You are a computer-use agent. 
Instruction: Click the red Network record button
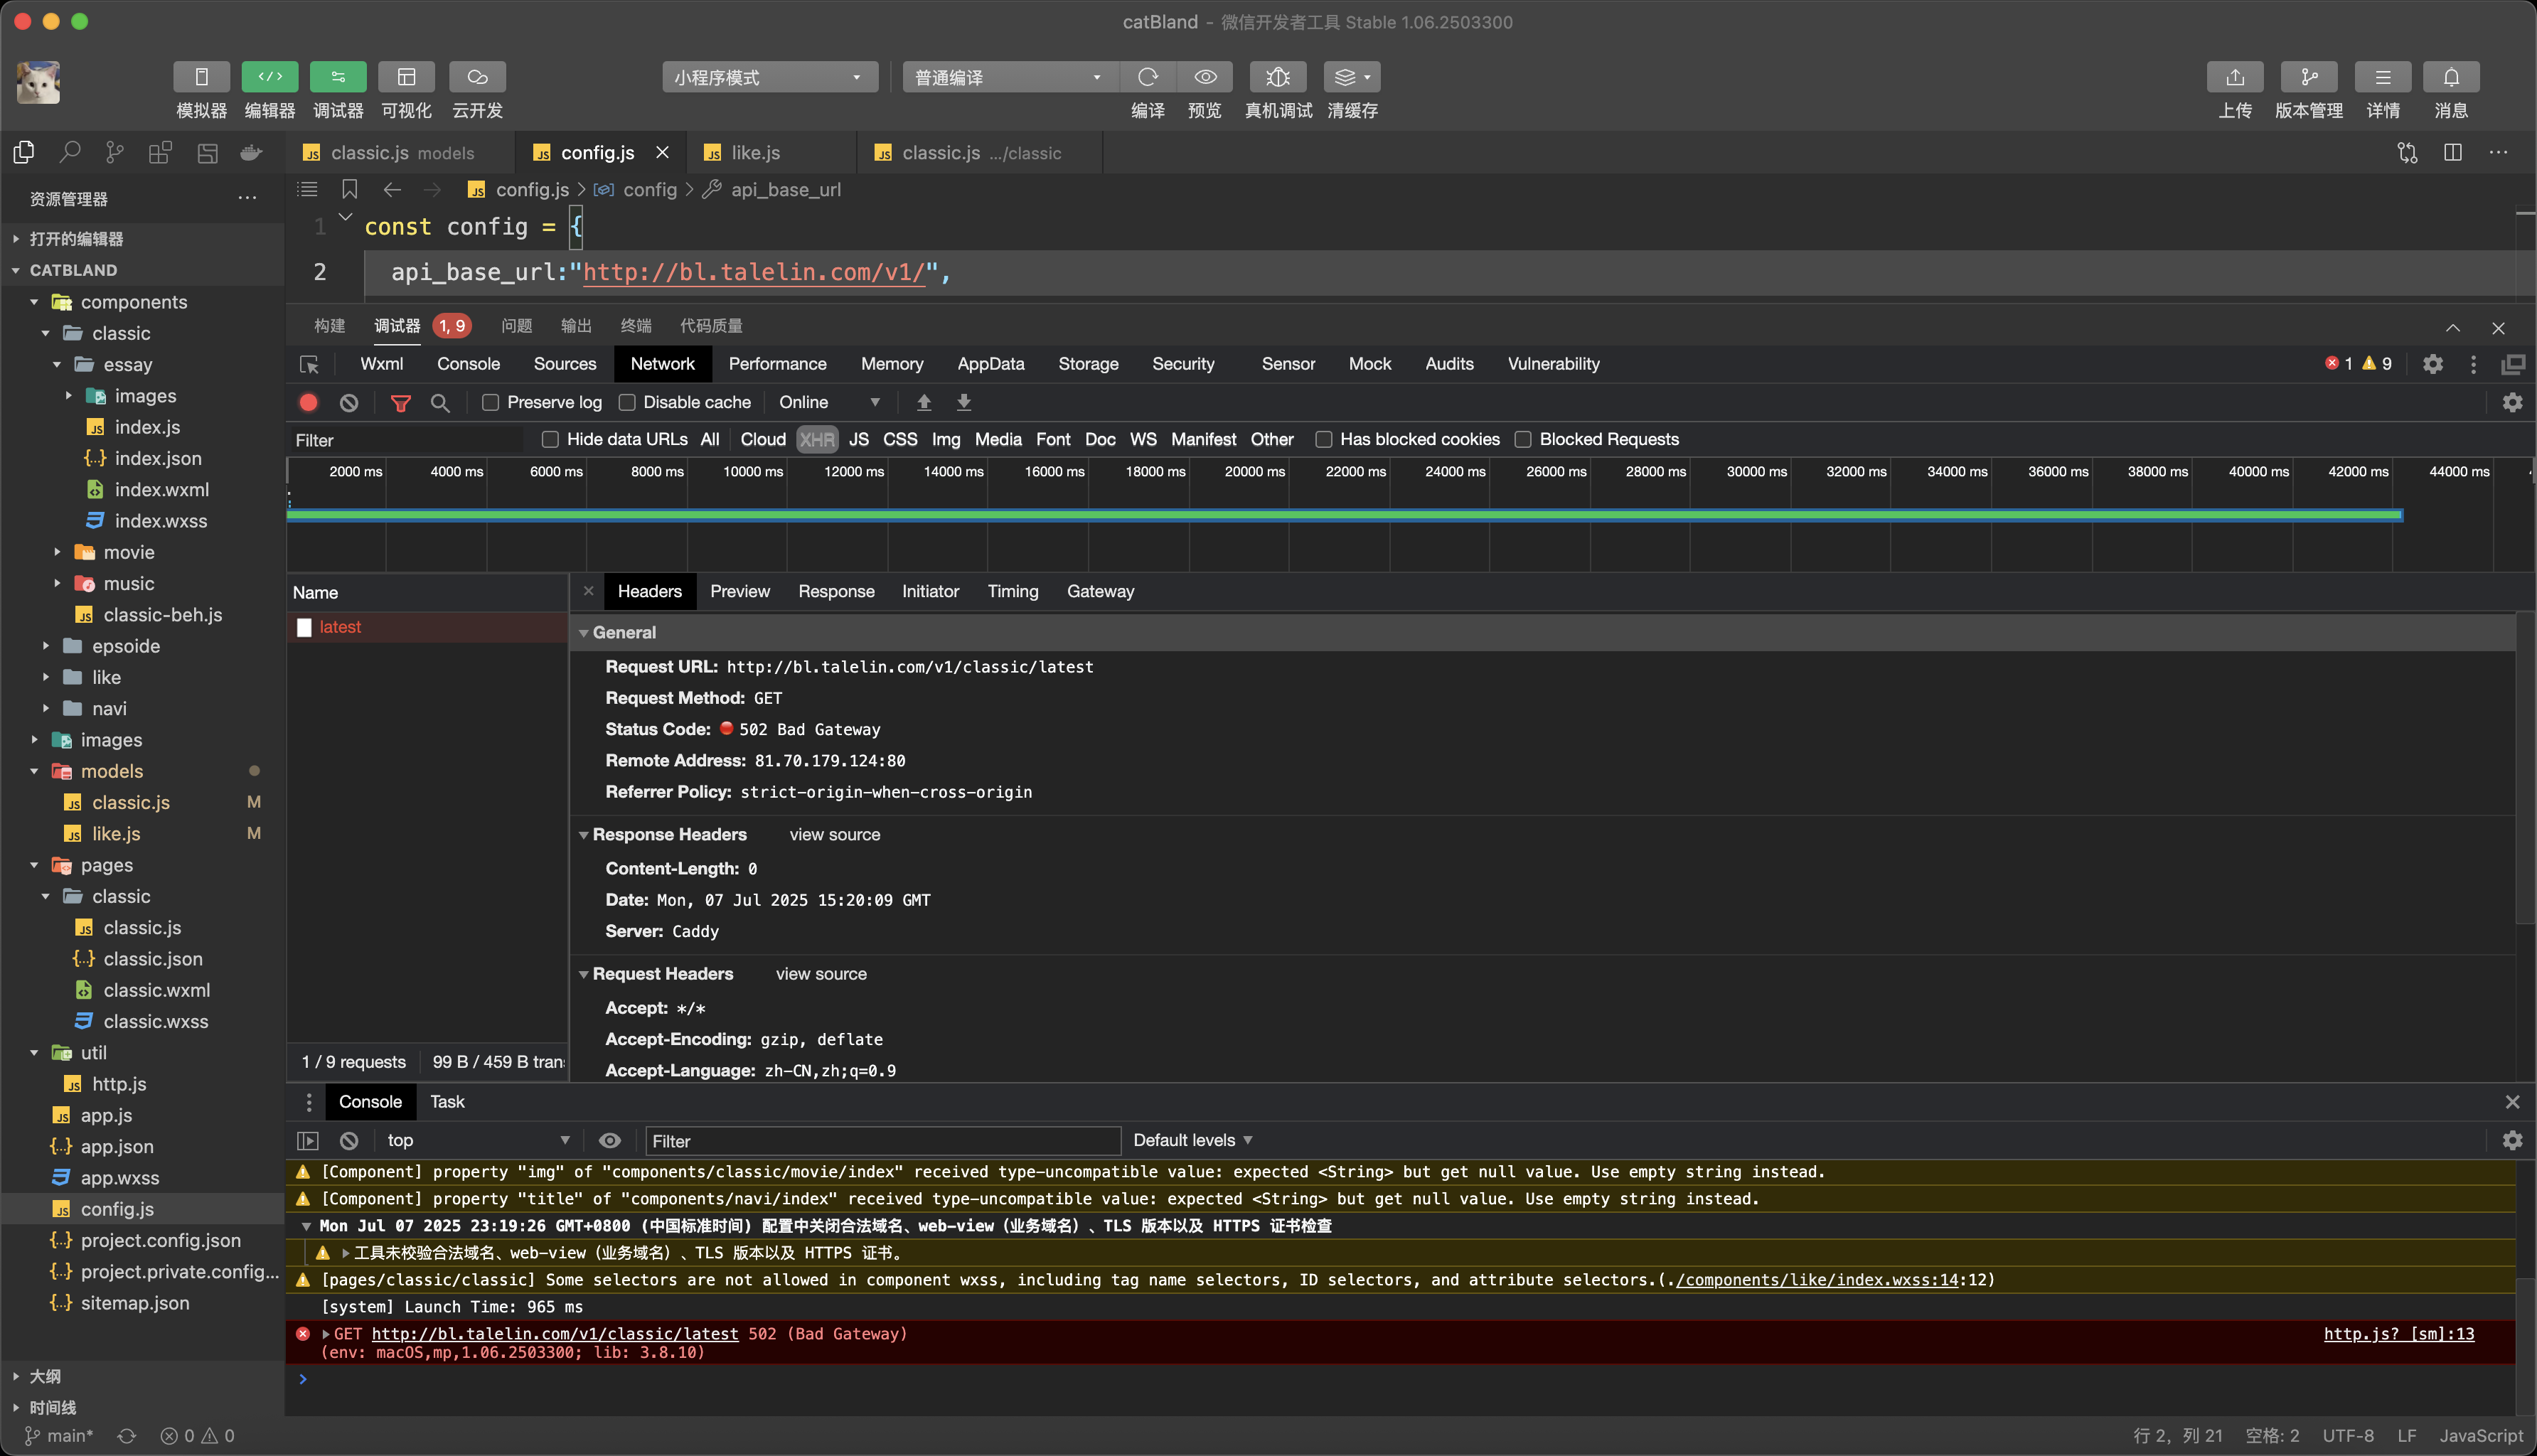click(x=308, y=402)
